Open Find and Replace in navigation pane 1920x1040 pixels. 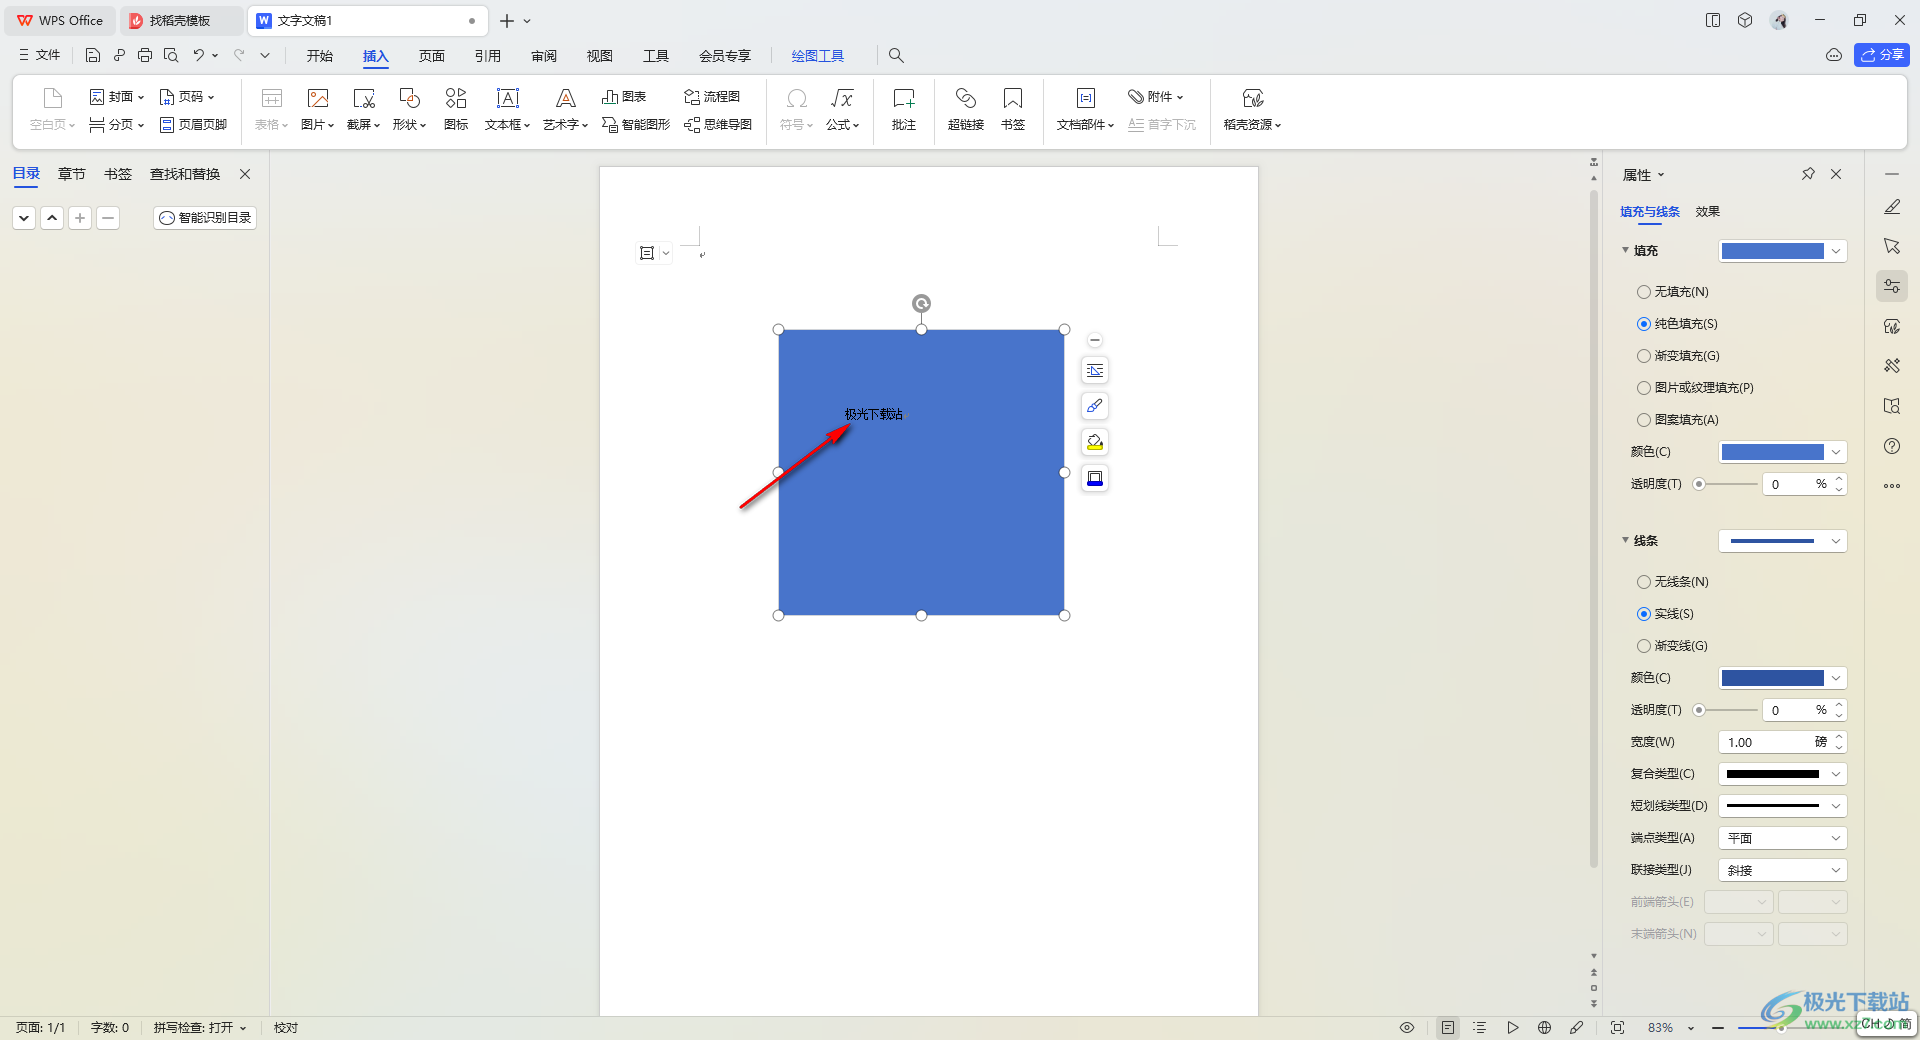click(185, 174)
